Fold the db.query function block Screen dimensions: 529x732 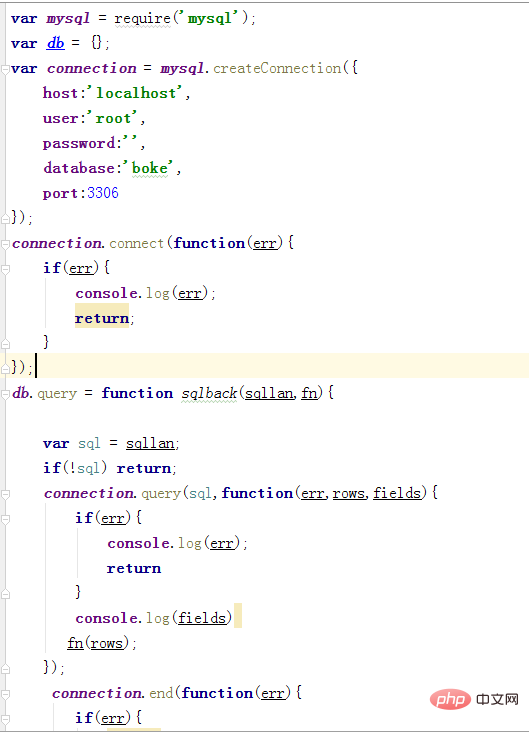[5, 394]
